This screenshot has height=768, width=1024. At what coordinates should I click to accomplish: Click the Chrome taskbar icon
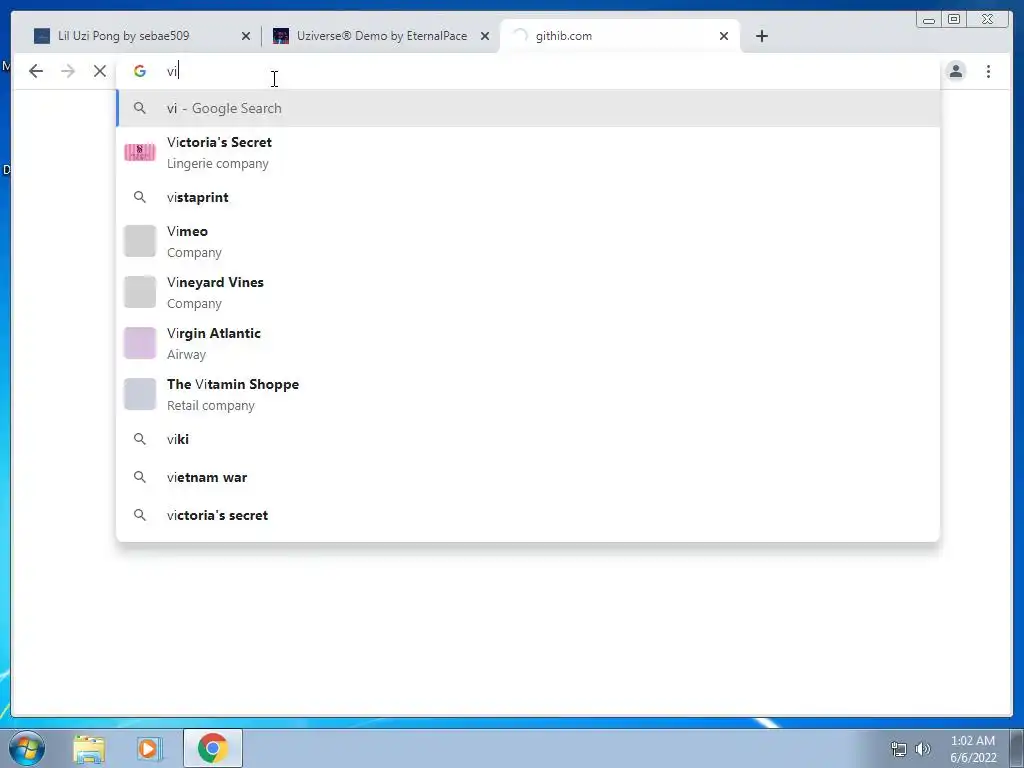tap(213, 748)
